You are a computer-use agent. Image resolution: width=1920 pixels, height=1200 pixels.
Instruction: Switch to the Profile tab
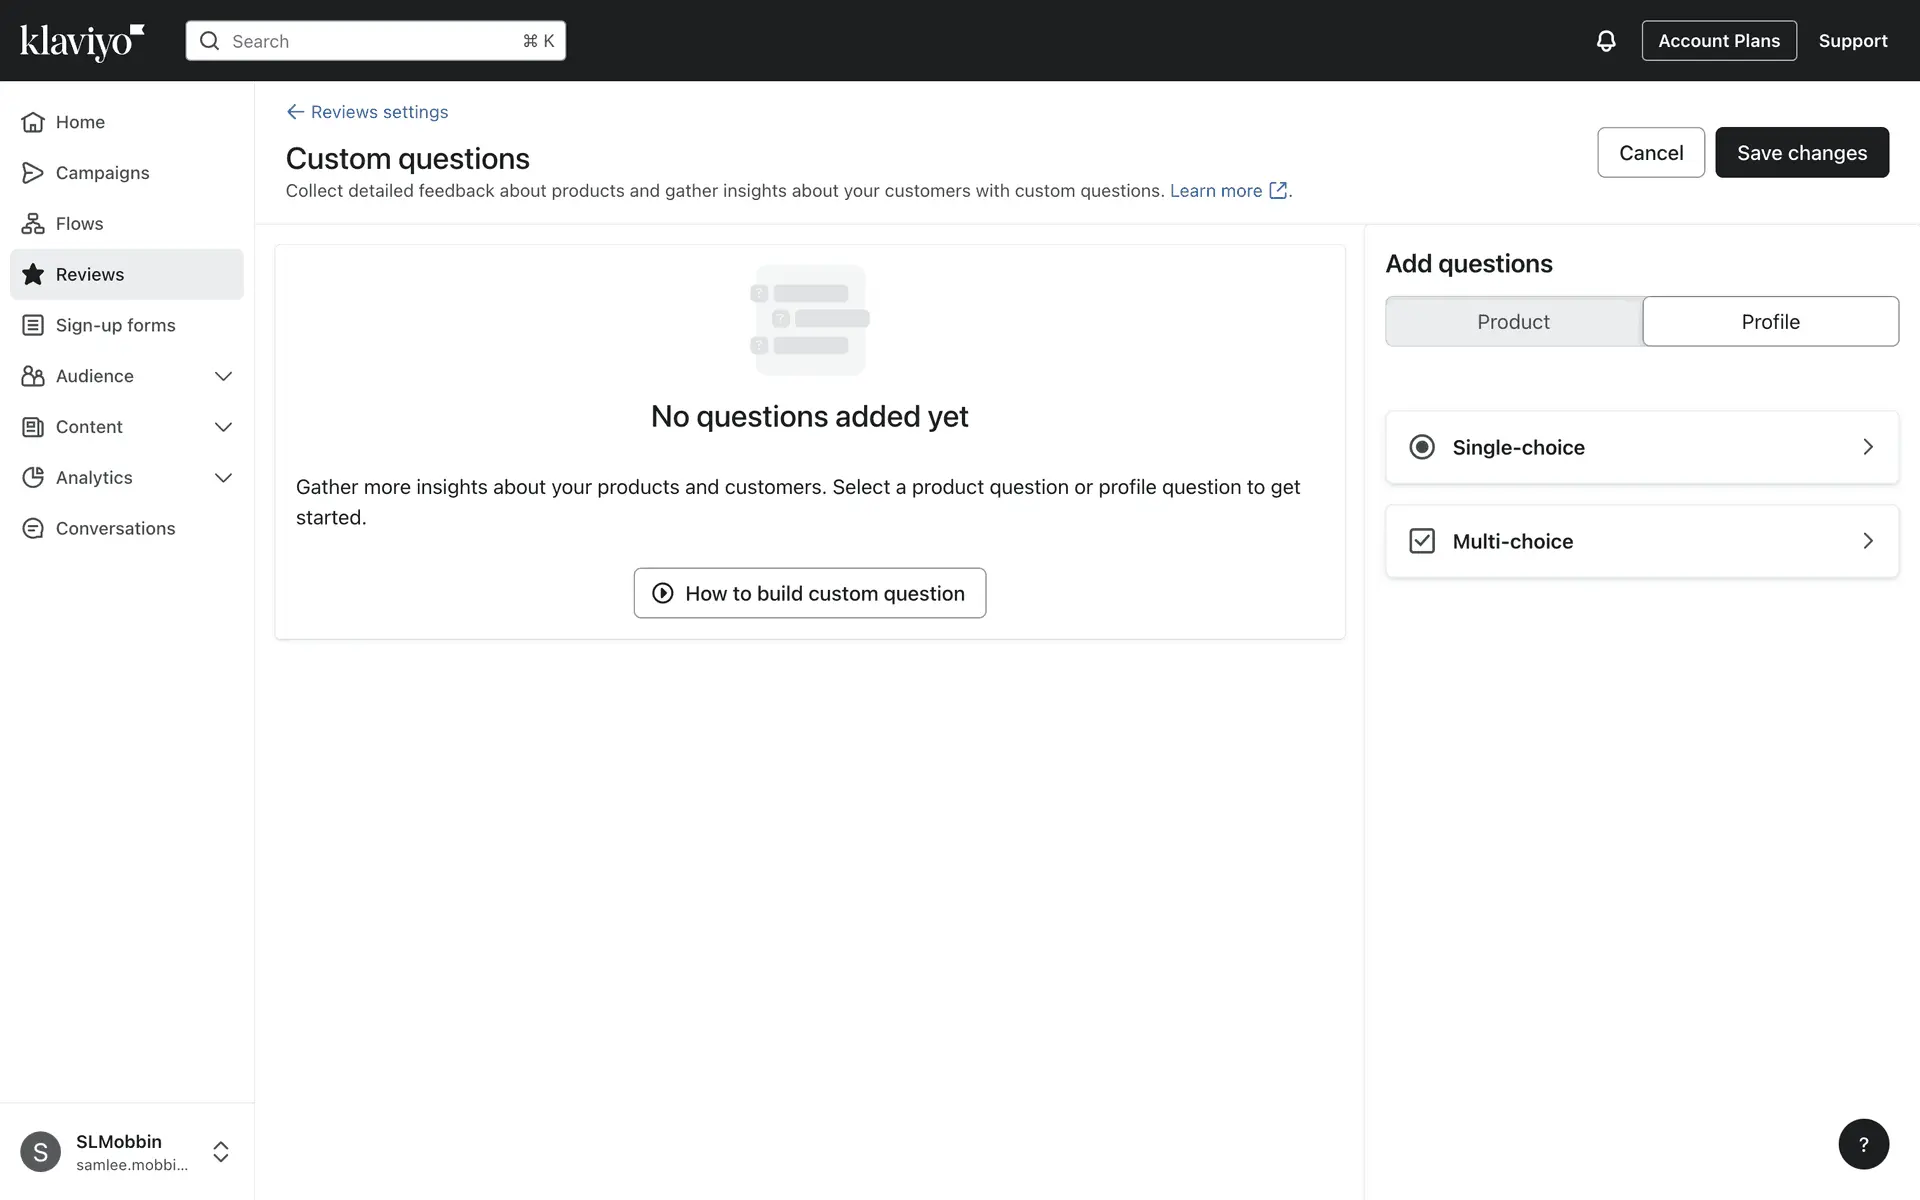pos(1770,322)
